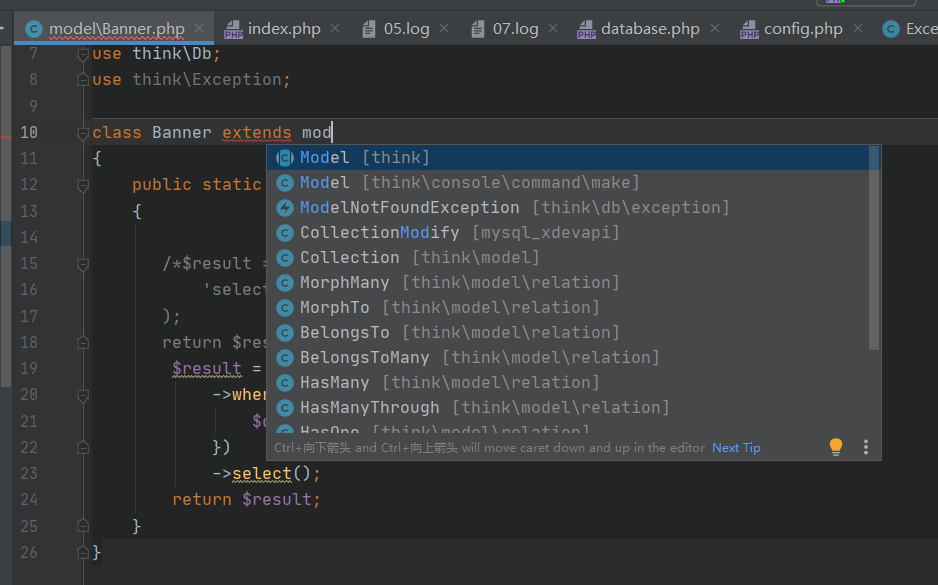This screenshot has height=585, width=938.
Task: Click class icon beside HasManyThrough
Action: click(285, 408)
